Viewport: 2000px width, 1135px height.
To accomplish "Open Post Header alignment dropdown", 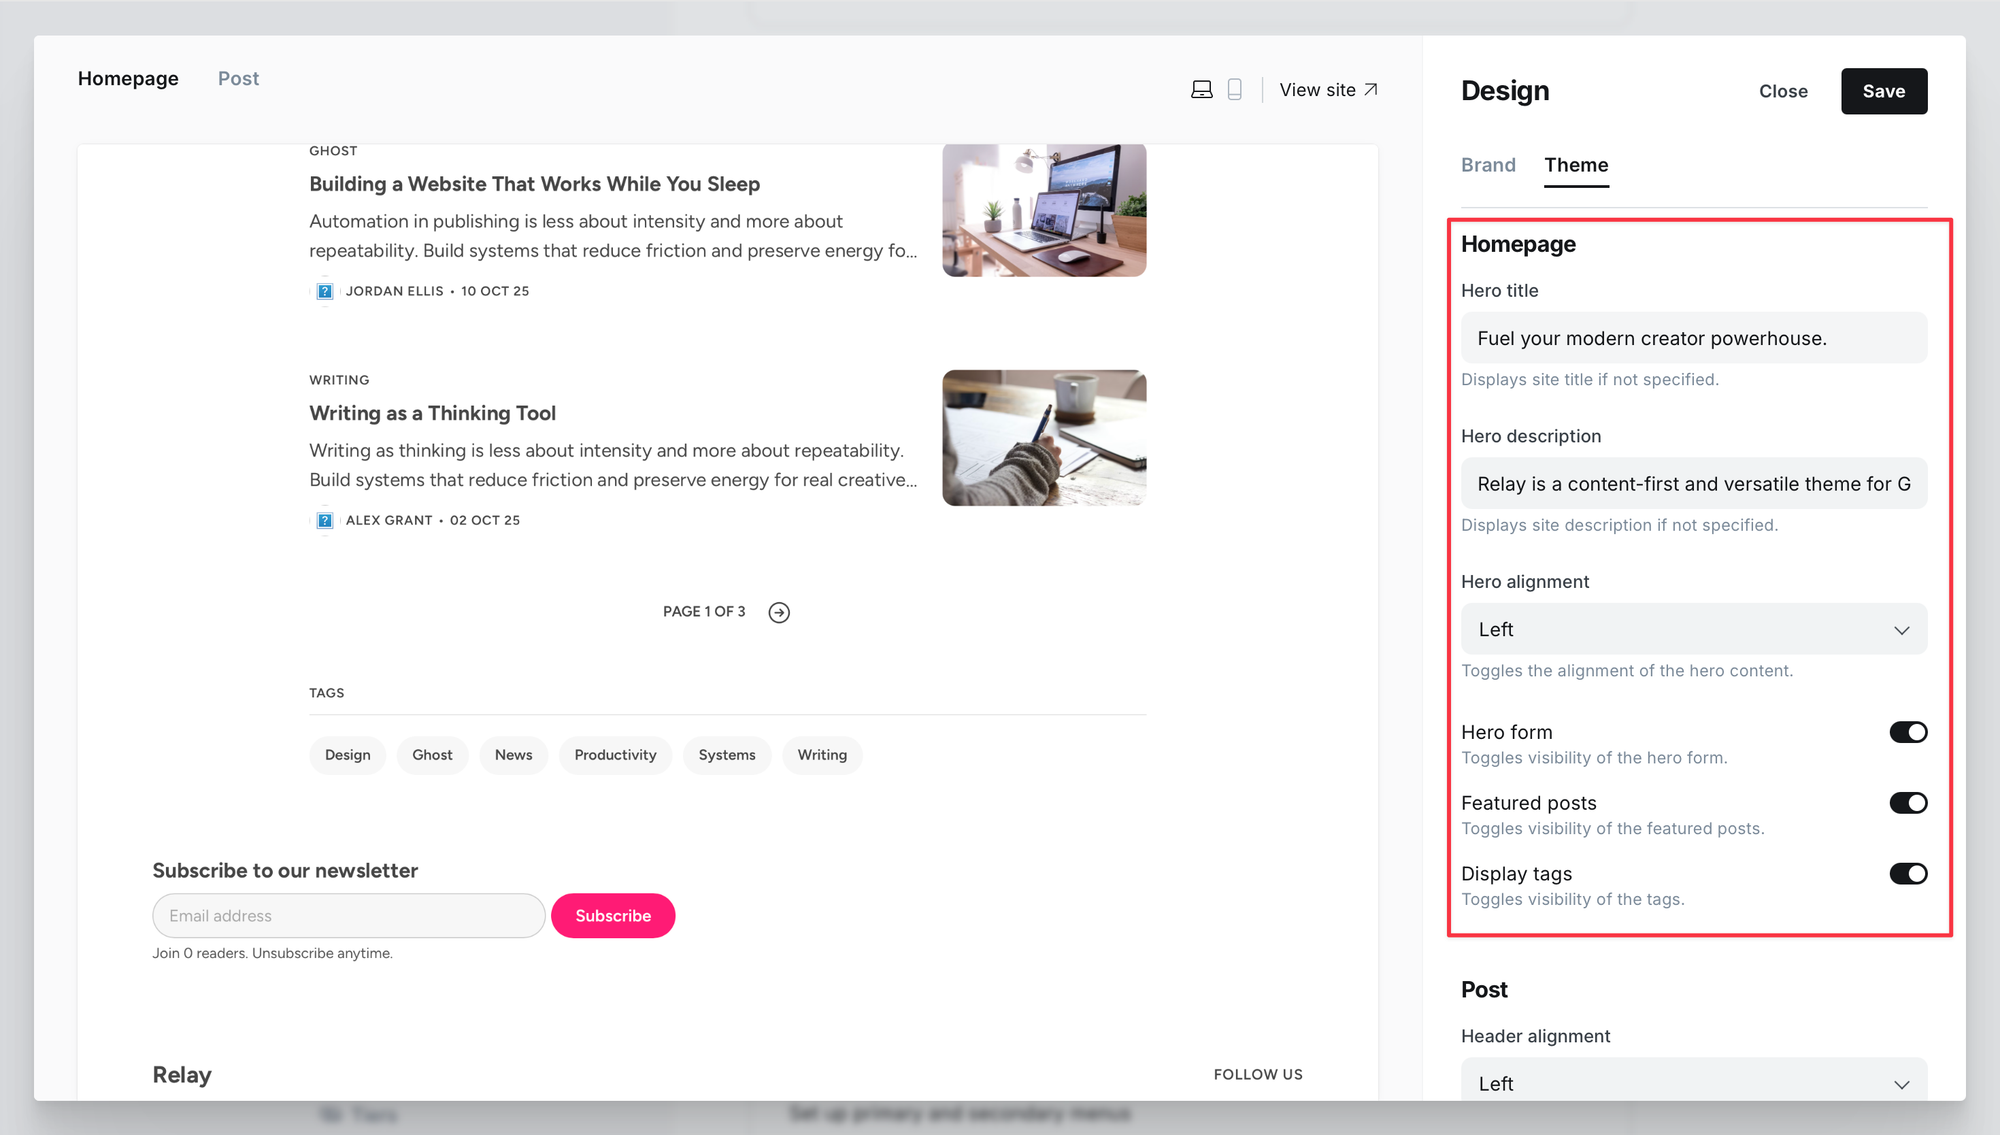I will click(1693, 1082).
